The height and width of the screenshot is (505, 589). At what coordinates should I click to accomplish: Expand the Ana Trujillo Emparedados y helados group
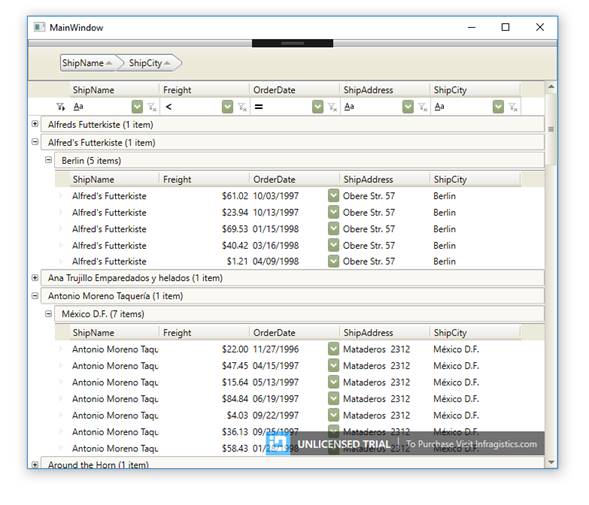coord(35,278)
